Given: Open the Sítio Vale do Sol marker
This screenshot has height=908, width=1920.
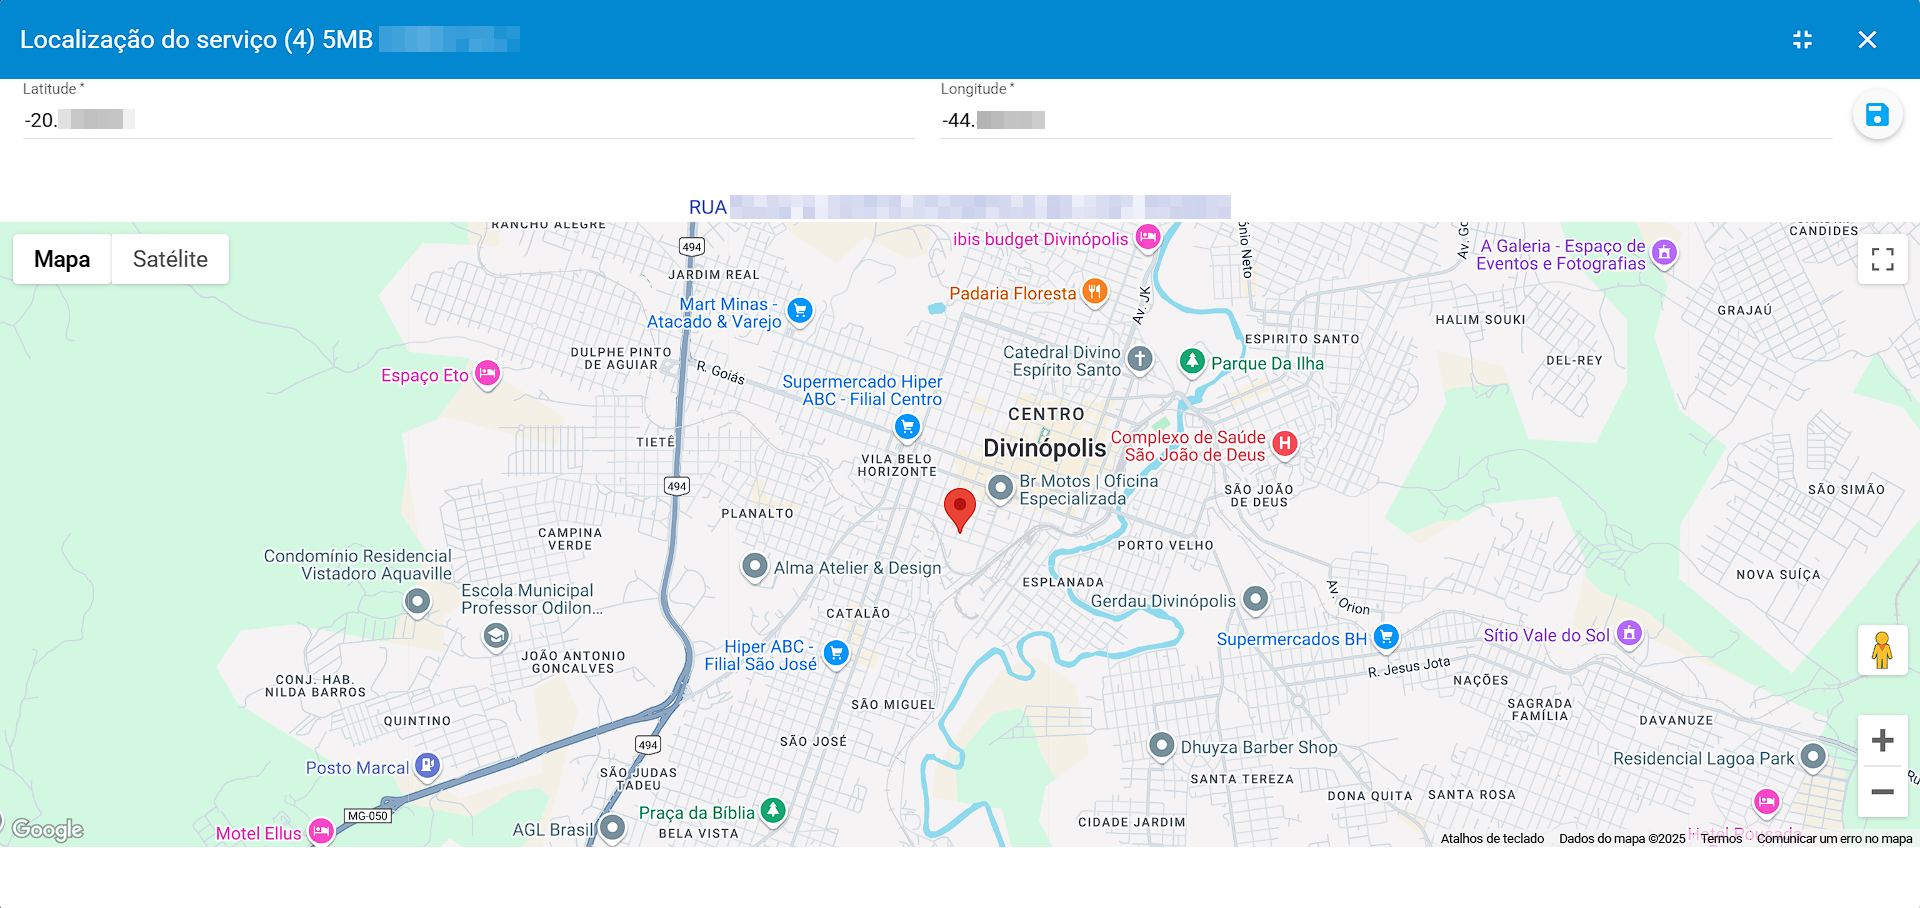Looking at the screenshot, I should (x=1630, y=634).
